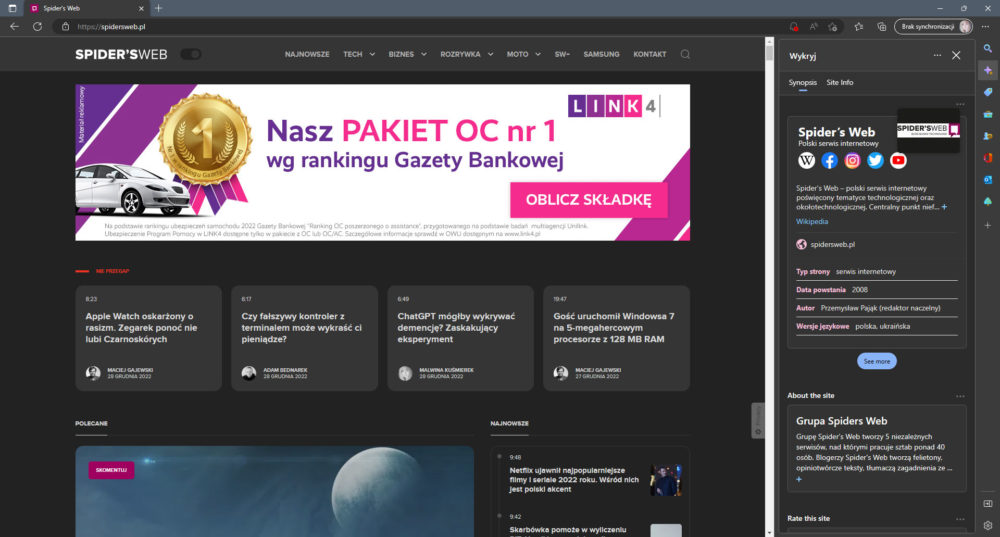
Task: Open the Tools briefcase icon in sidebar
Action: 987,114
